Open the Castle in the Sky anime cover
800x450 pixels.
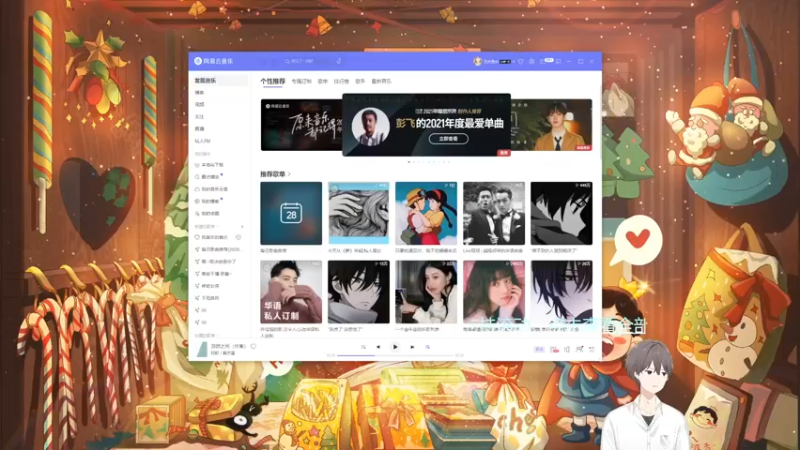coord(426,213)
